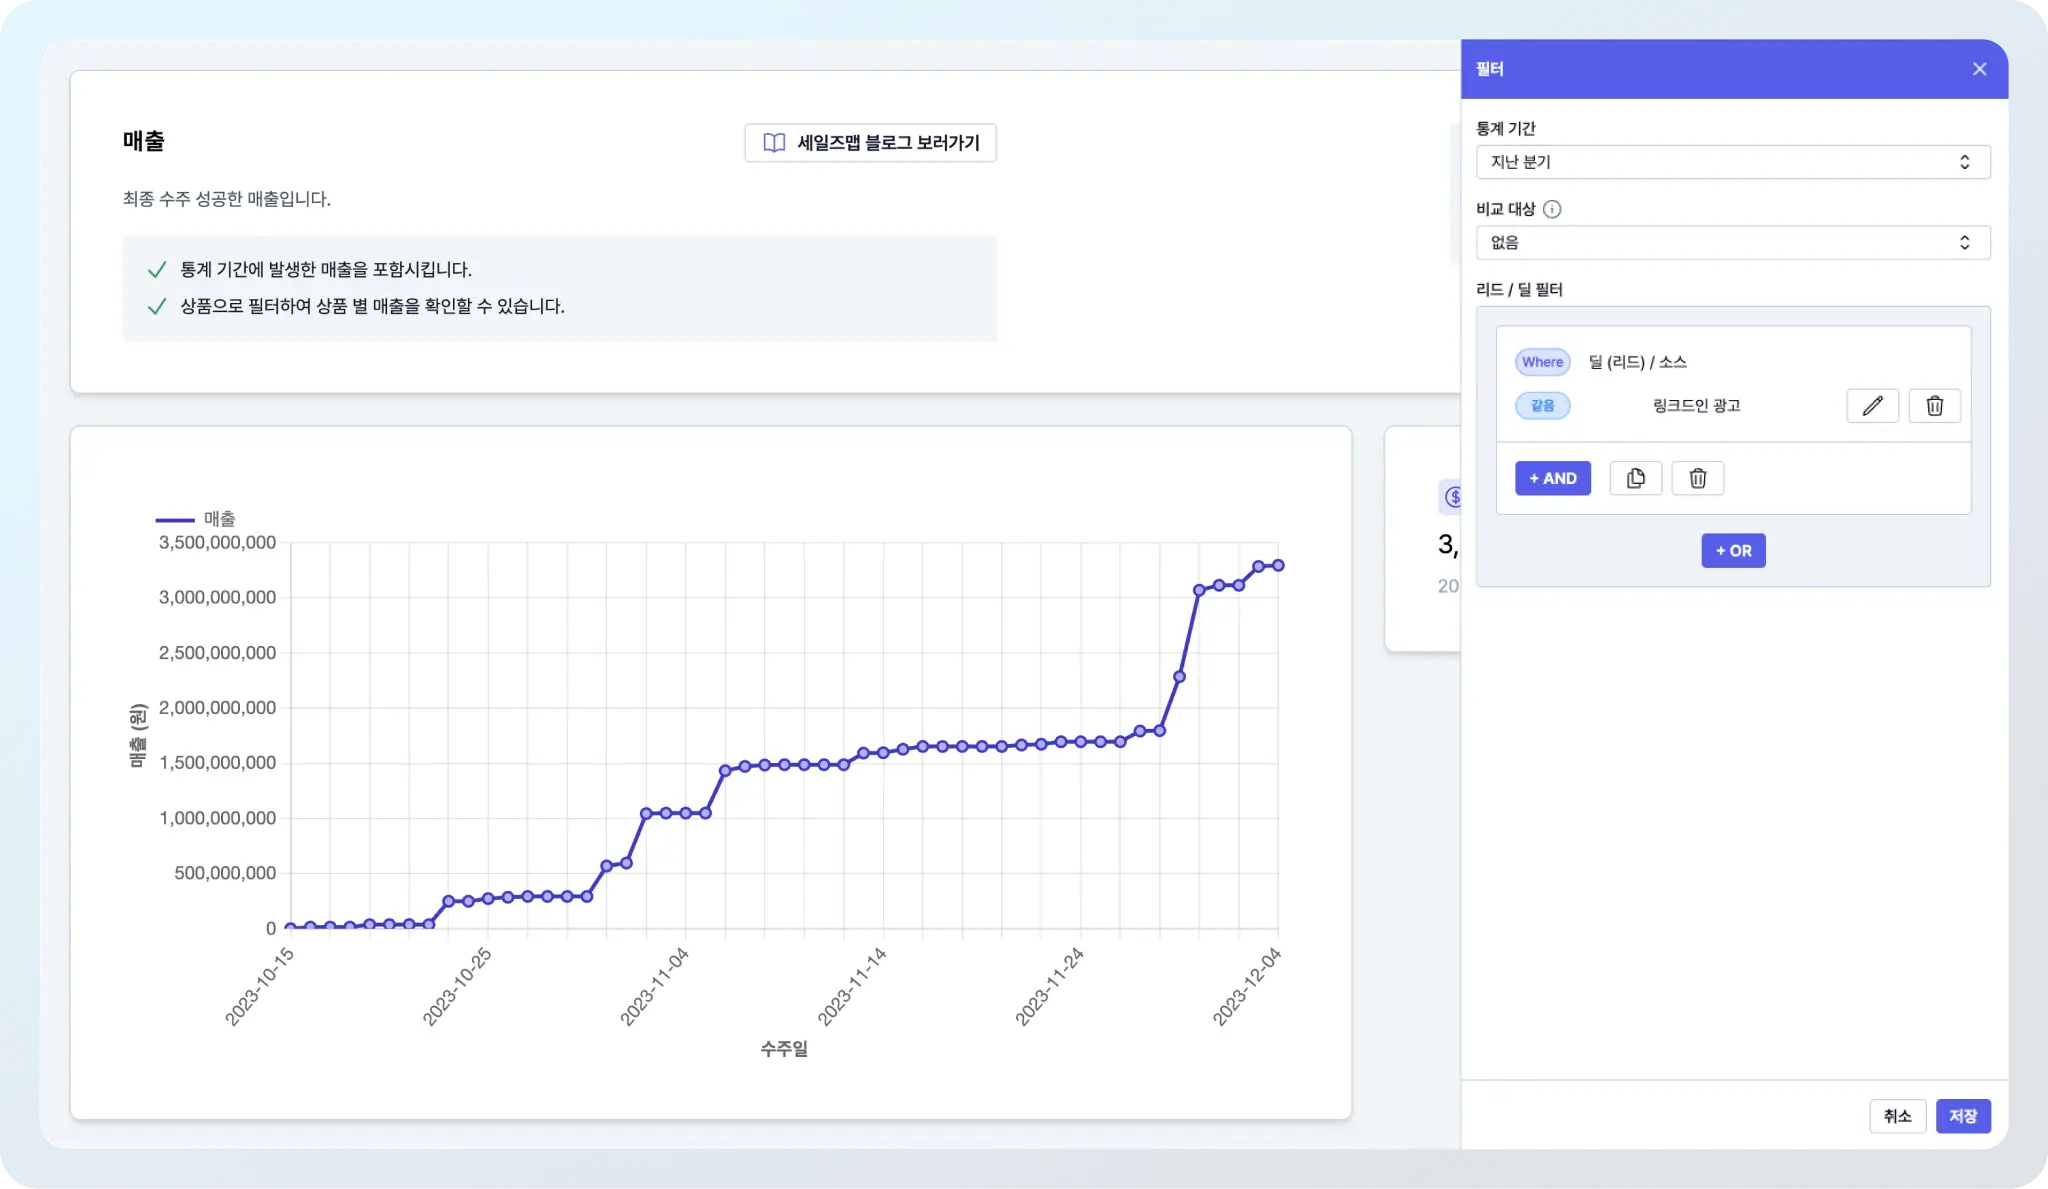
Task: Click the 같음 operator tag
Action: pyautogui.click(x=1542, y=405)
